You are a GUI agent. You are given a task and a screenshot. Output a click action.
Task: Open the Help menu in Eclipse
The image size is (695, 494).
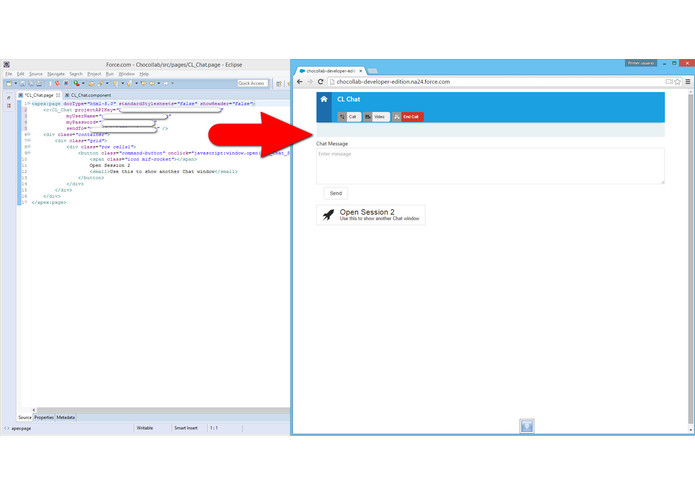coord(144,74)
